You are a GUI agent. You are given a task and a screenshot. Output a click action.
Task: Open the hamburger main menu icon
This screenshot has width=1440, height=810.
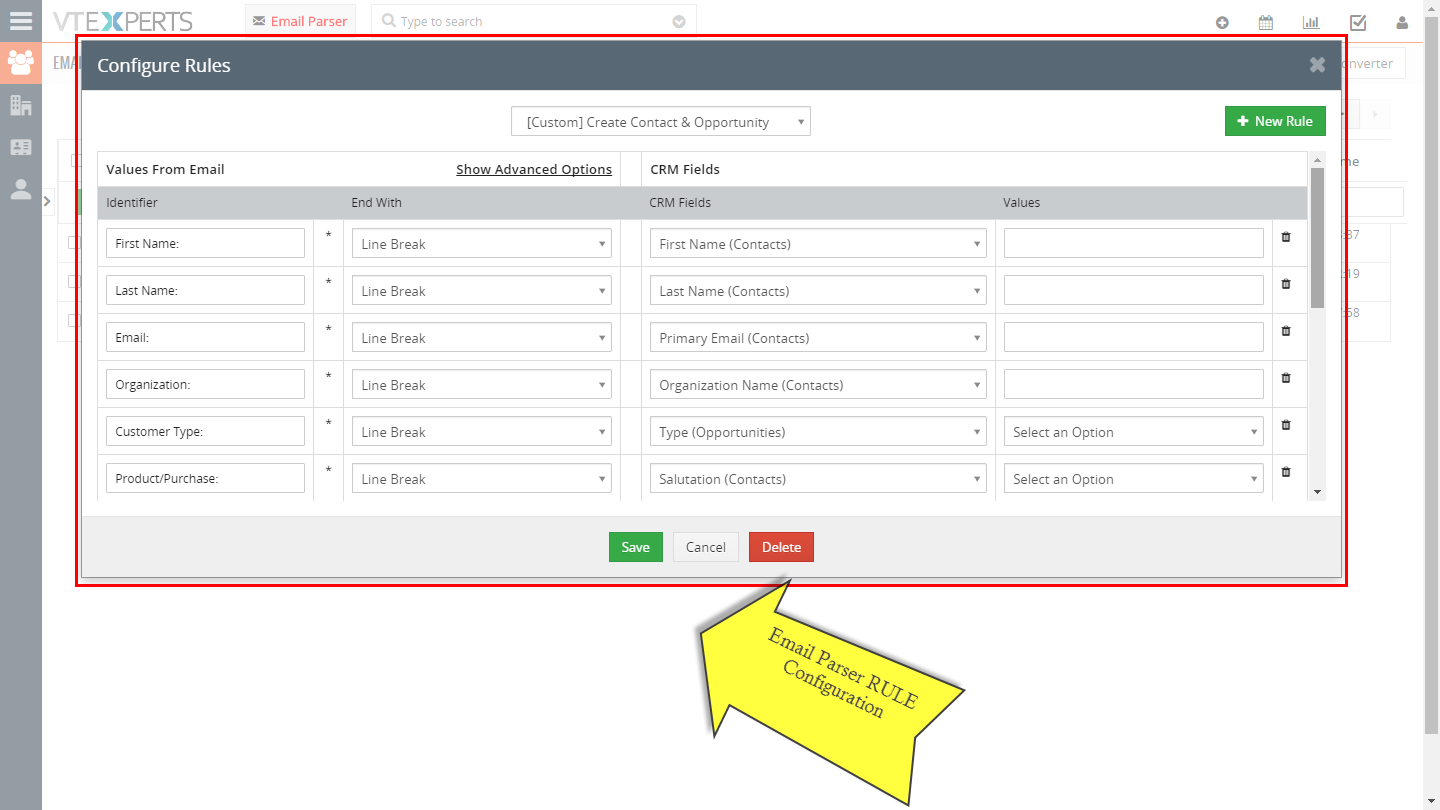[x=20, y=20]
